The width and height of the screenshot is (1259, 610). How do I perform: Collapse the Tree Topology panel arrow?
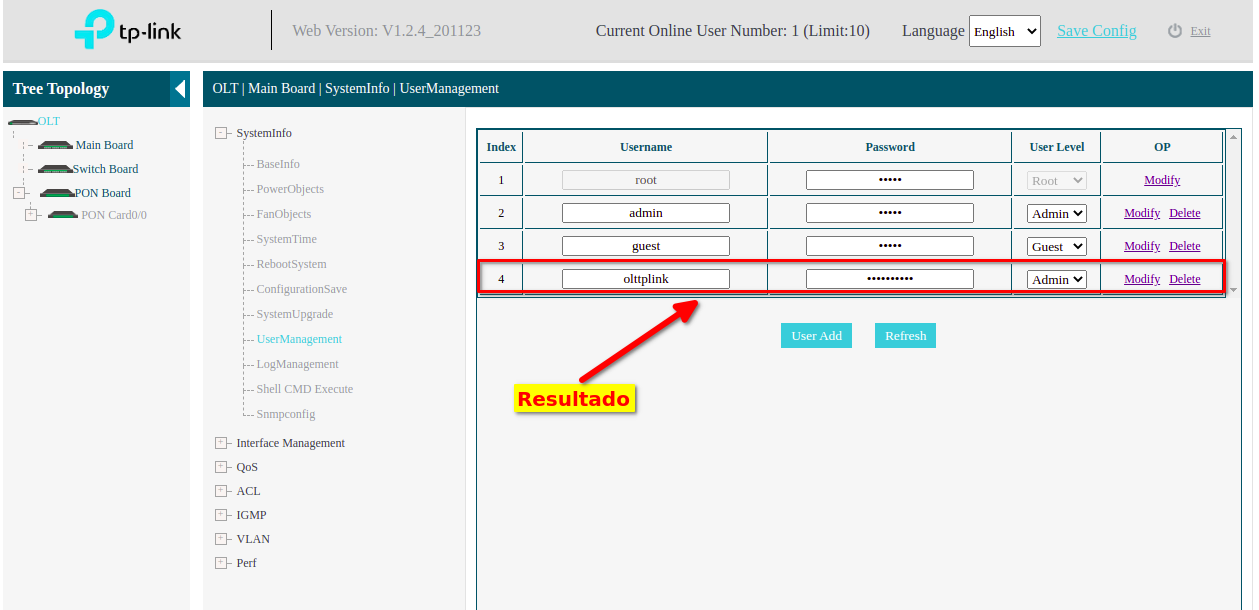[x=180, y=89]
